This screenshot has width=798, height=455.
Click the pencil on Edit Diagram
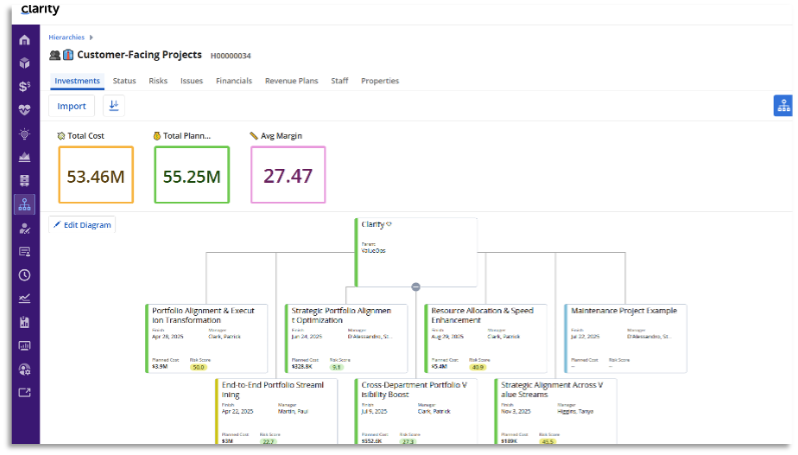[57, 224]
